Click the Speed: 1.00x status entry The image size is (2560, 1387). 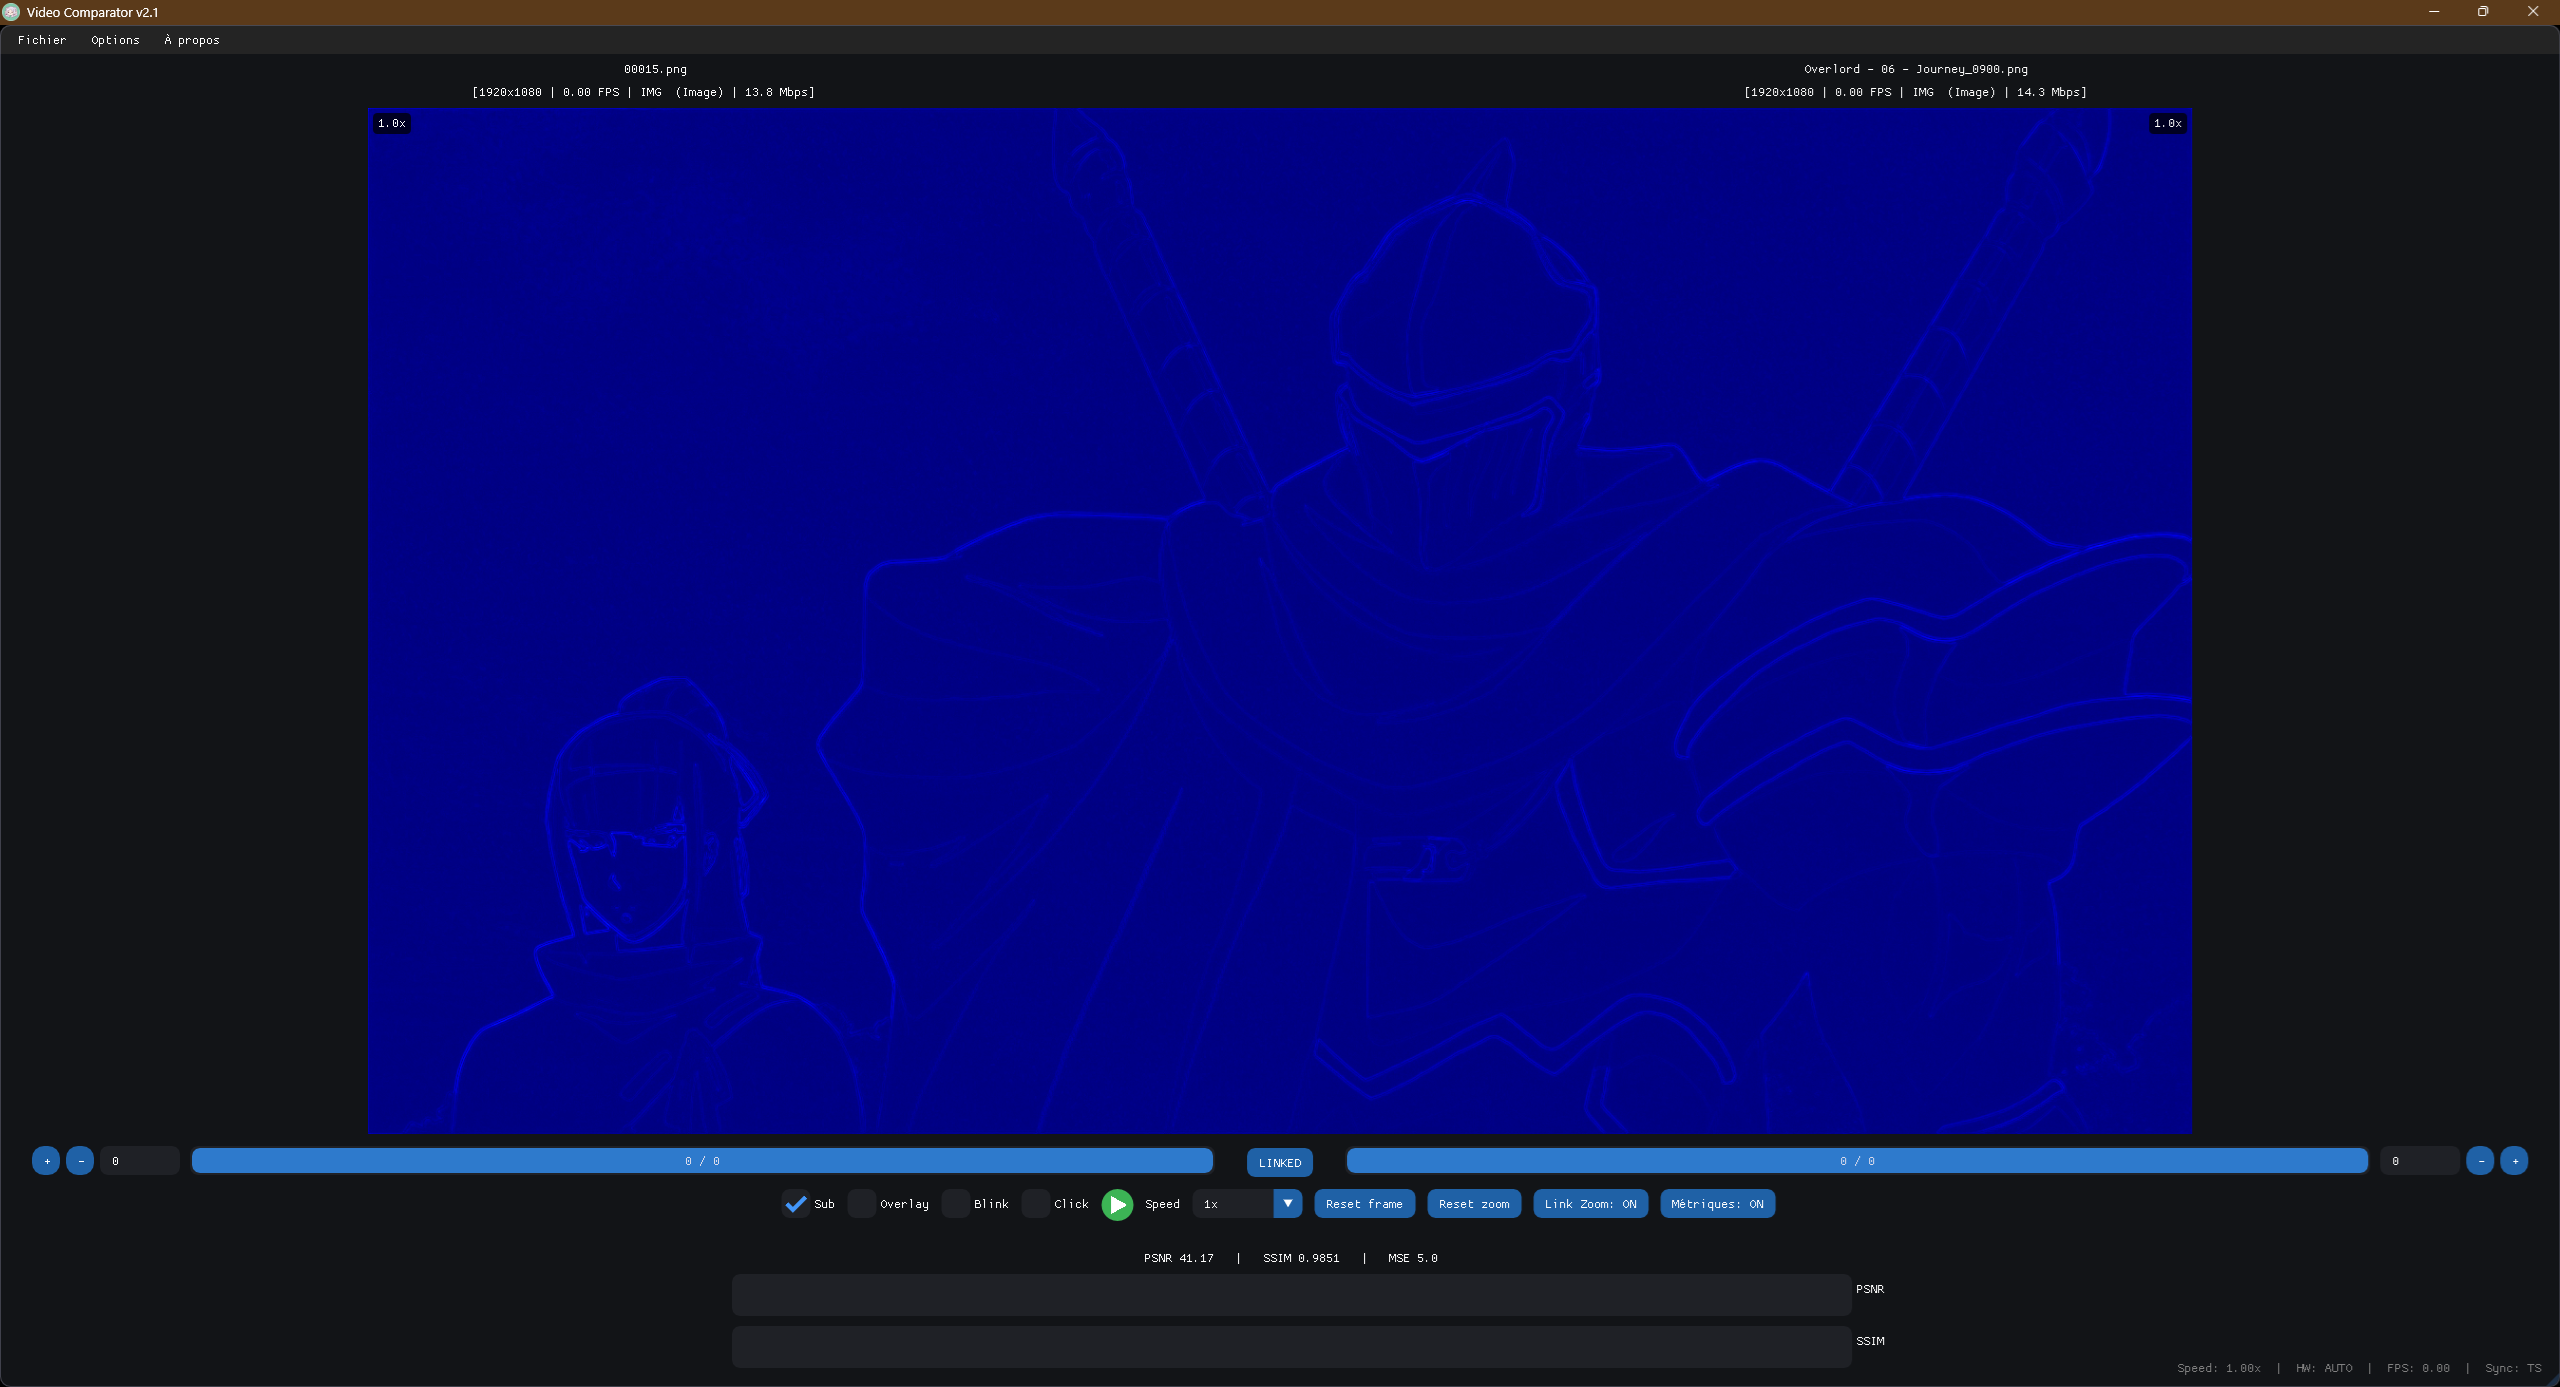point(2218,1368)
